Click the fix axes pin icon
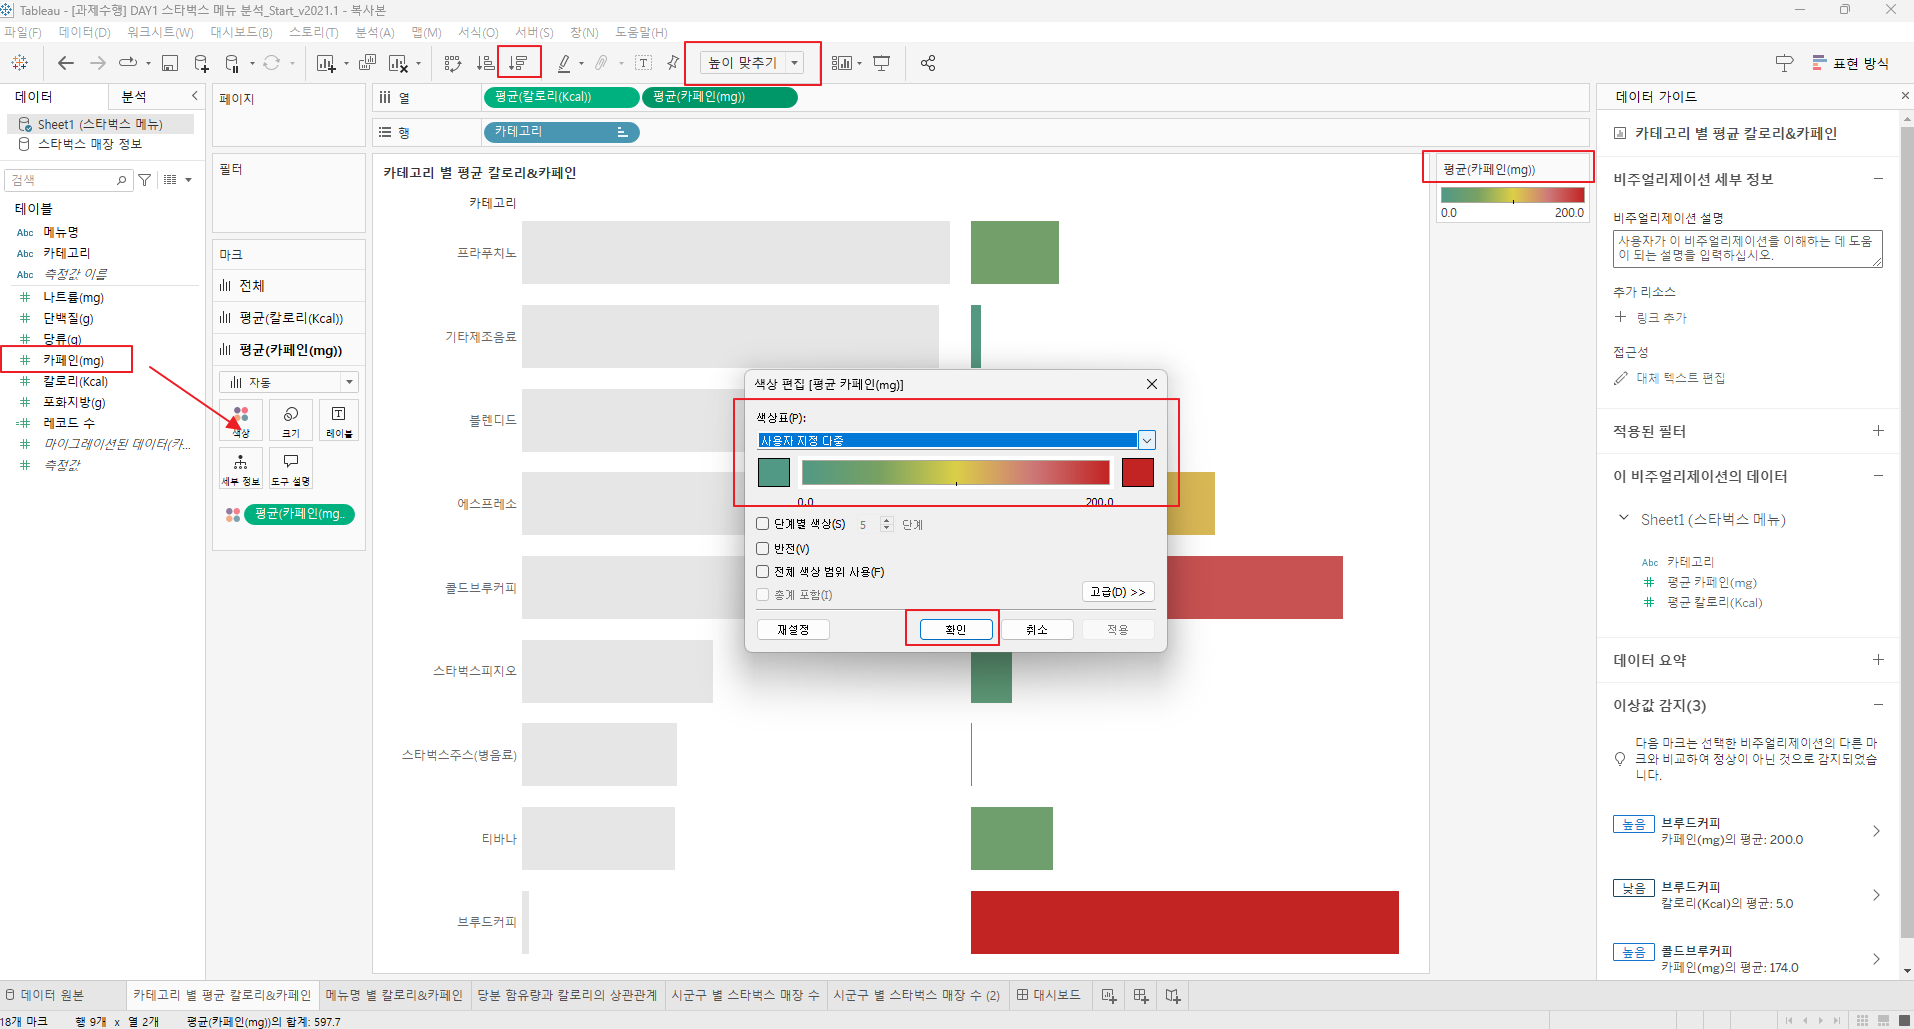1914x1029 pixels. 673,63
